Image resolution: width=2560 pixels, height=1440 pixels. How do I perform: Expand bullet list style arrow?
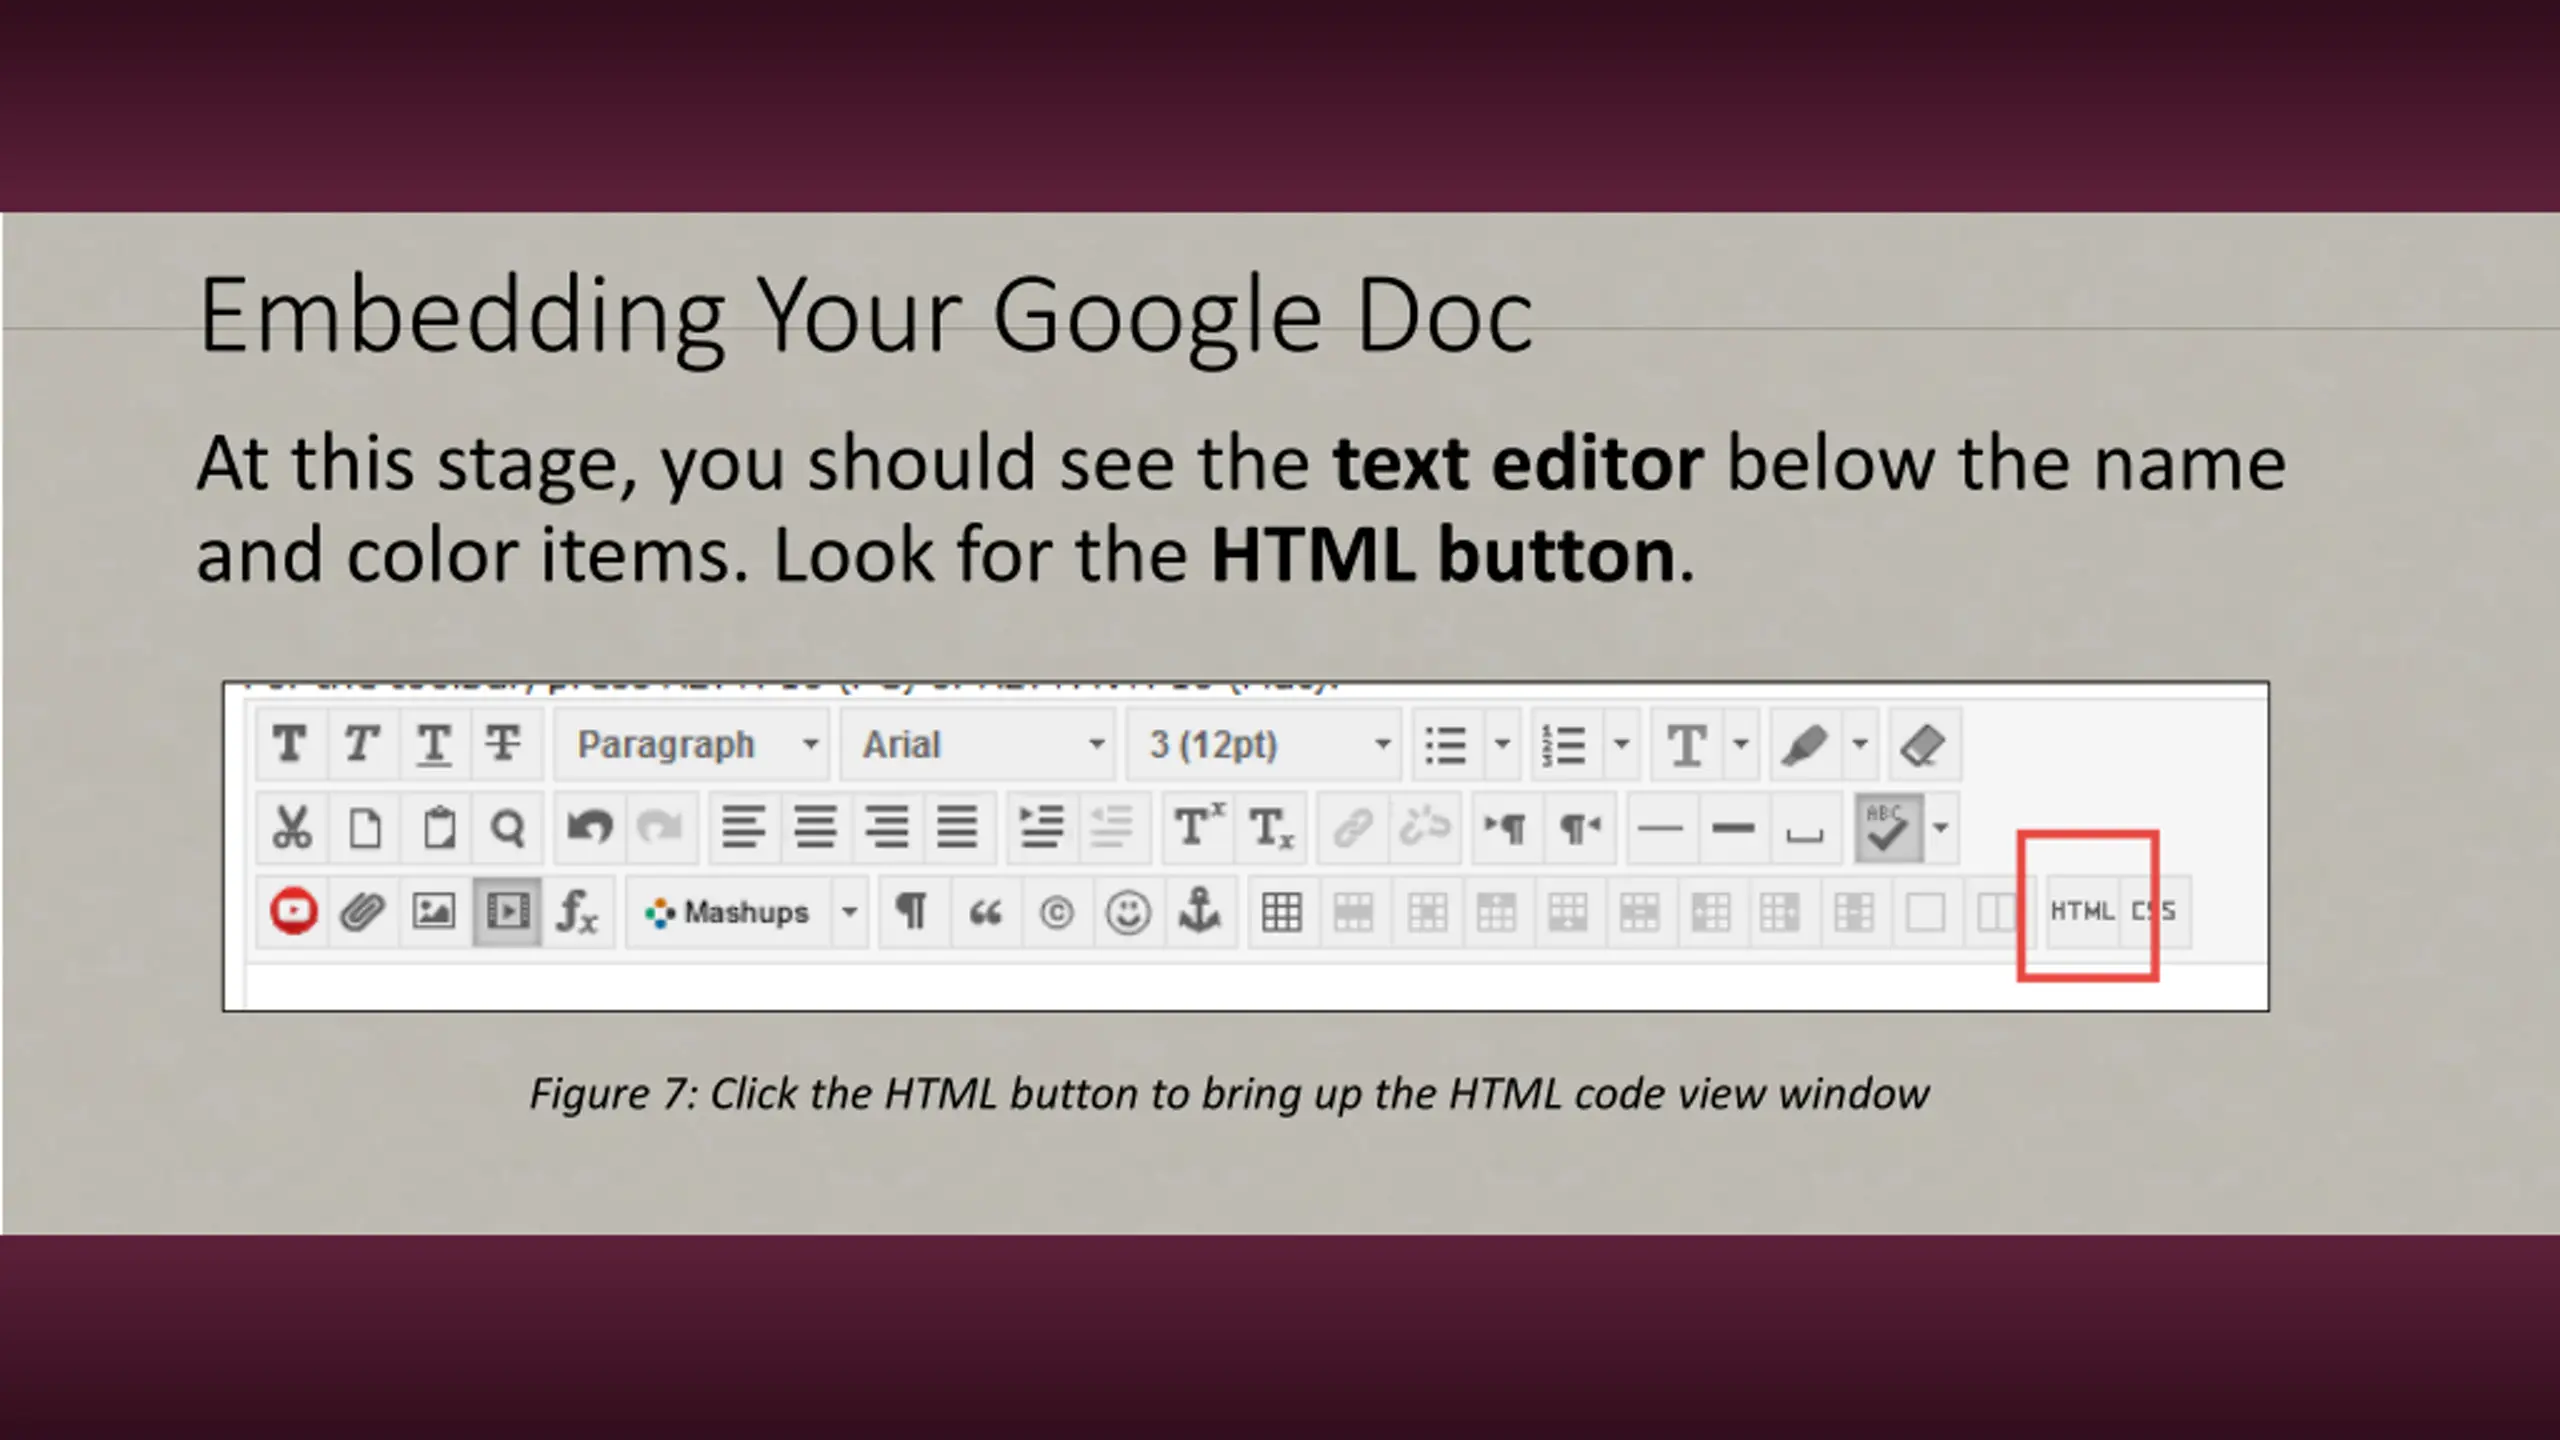tap(1502, 745)
